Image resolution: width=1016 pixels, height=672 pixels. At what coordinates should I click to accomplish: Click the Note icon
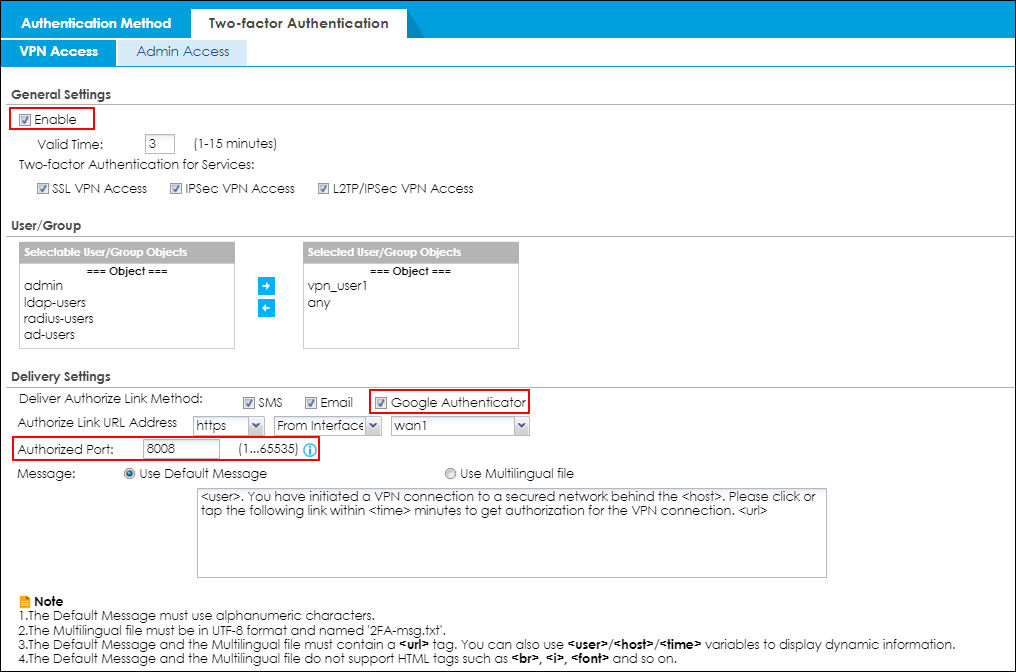[x=25, y=601]
